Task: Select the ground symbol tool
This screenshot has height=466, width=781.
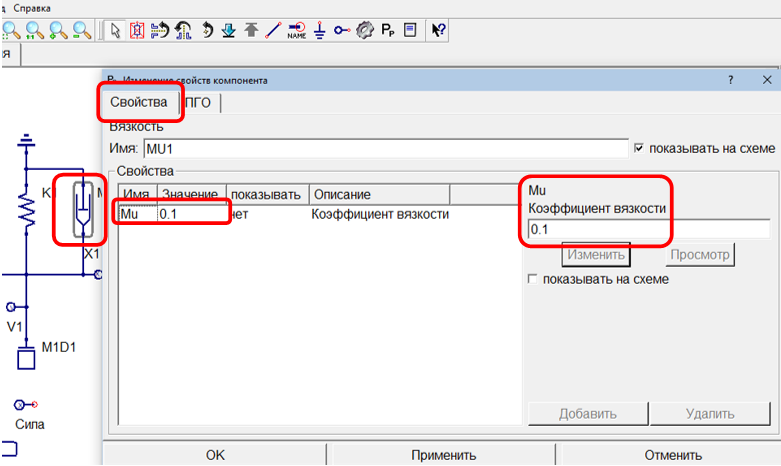Action: coord(320,30)
